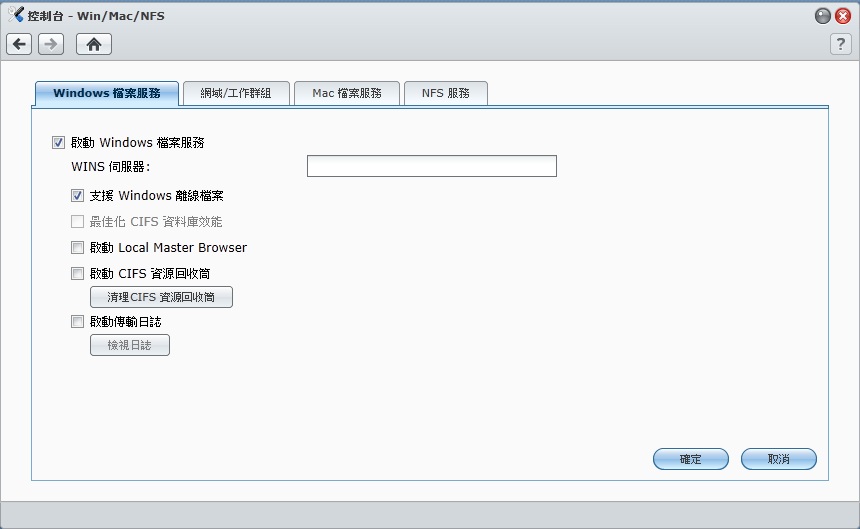Enable 啟動 CIFS 資源回收筒 checkbox

pos(78,274)
